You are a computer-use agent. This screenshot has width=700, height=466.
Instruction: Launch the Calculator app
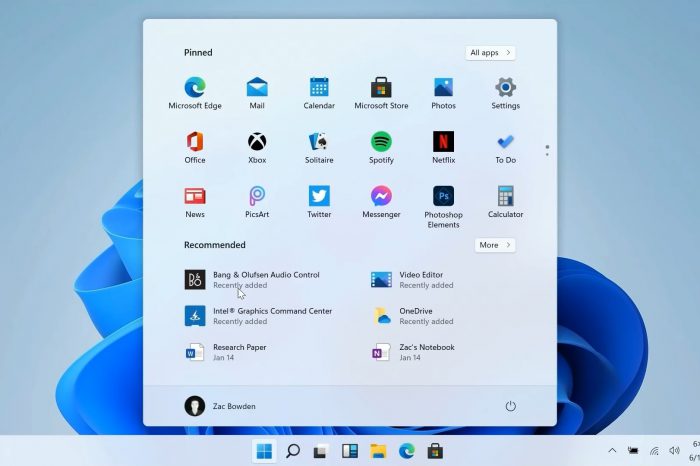pyautogui.click(x=505, y=202)
